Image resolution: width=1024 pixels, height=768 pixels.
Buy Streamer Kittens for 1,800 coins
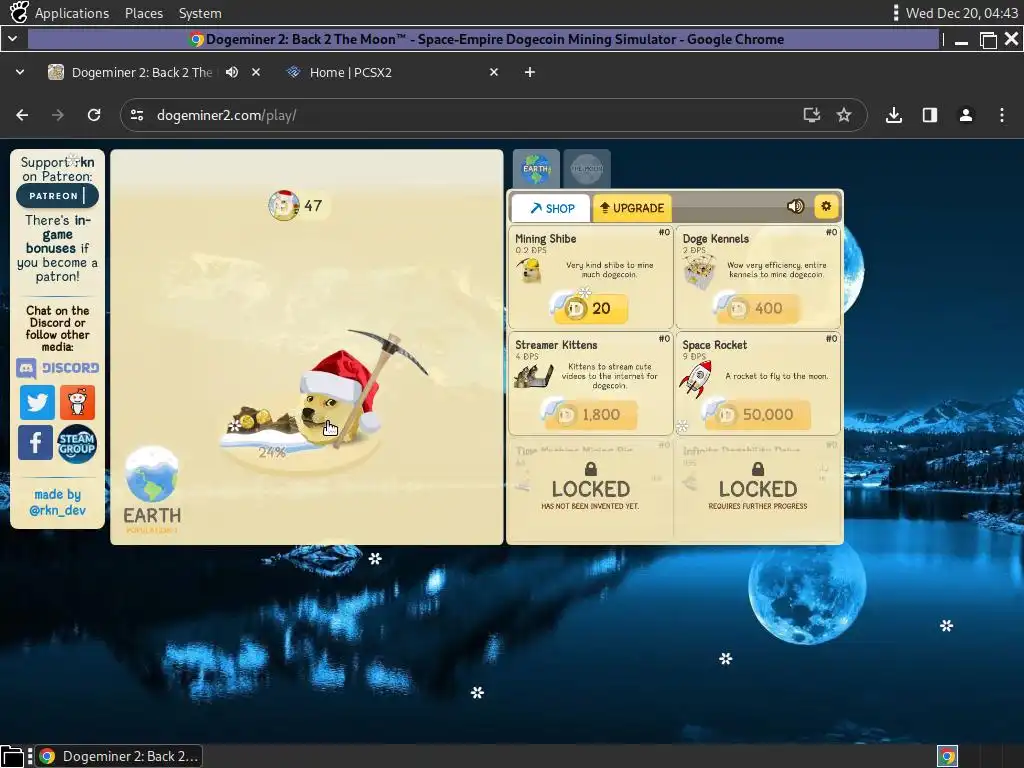[590, 414]
